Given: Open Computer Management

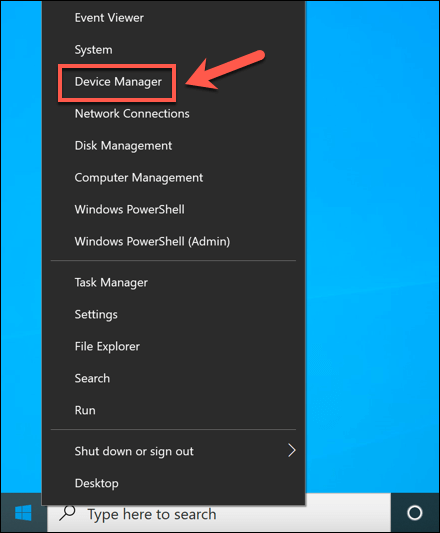Looking at the screenshot, I should (173, 177).
